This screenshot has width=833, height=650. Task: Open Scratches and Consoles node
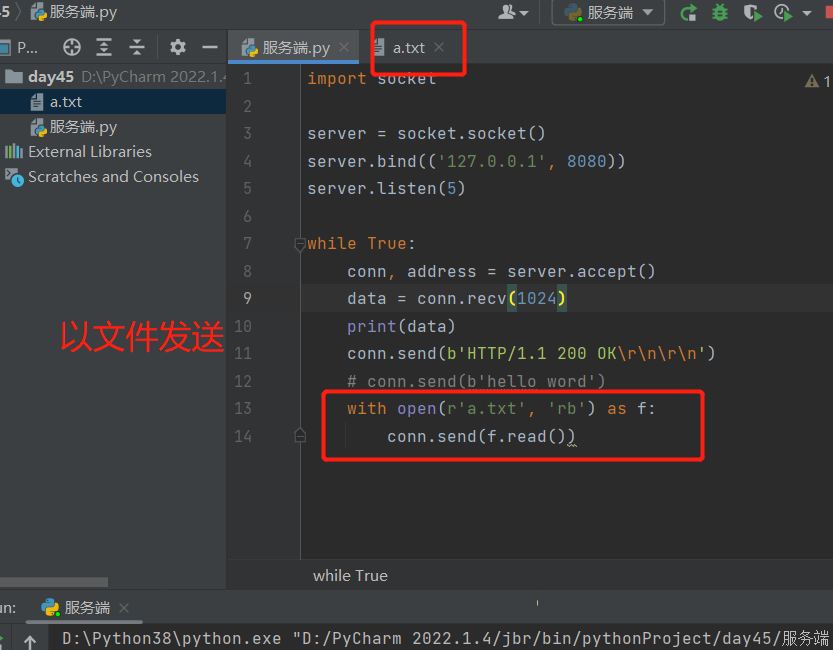[113, 177]
